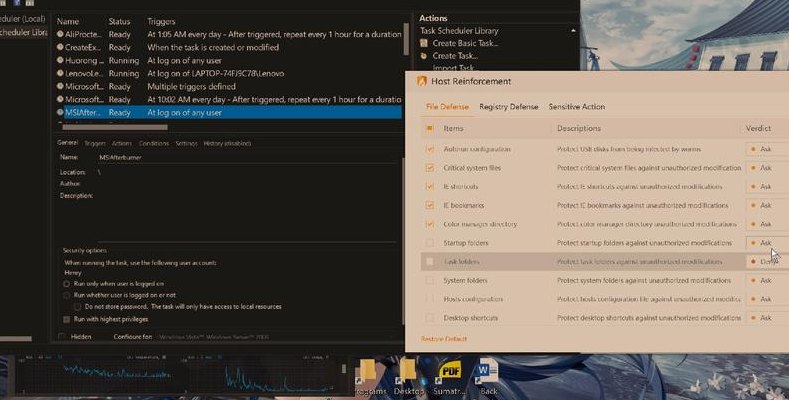Uncheck the Autorun configuration item
Image resolution: width=789 pixels, height=400 pixels.
(x=429, y=149)
